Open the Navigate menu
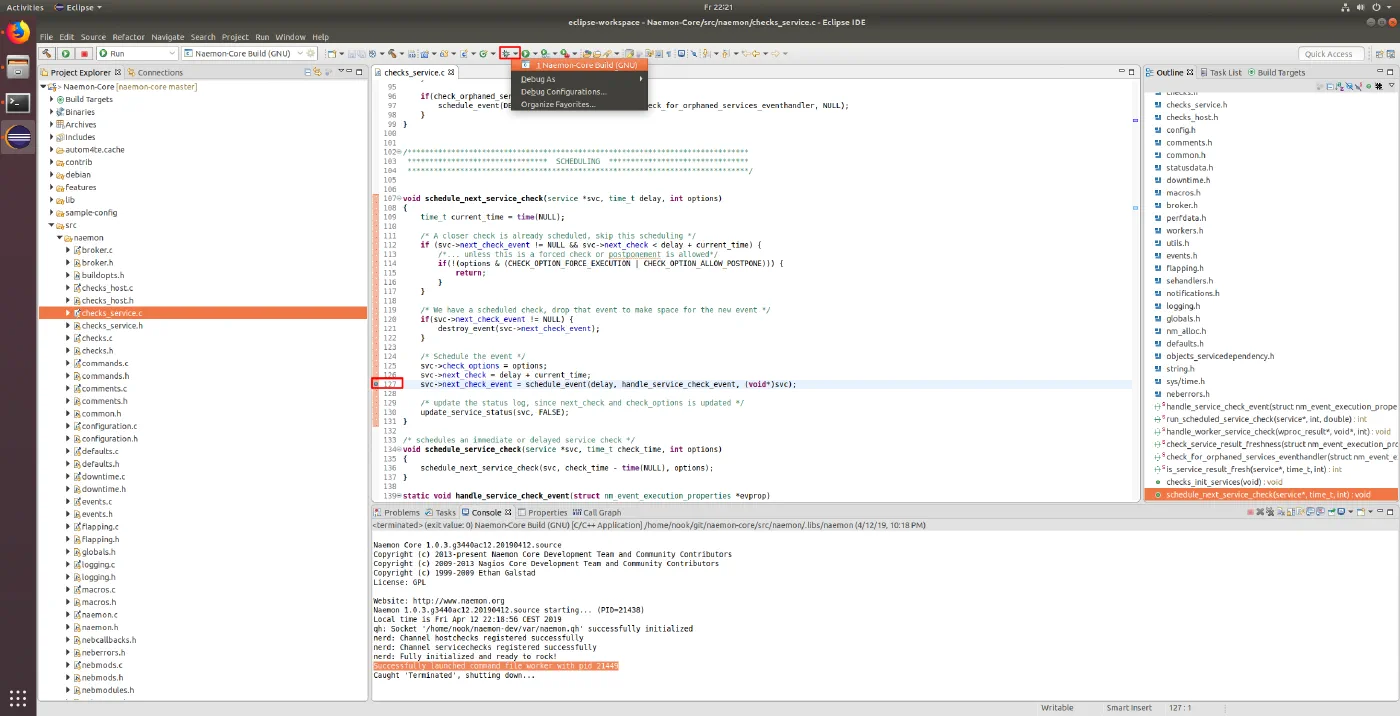 (x=168, y=37)
